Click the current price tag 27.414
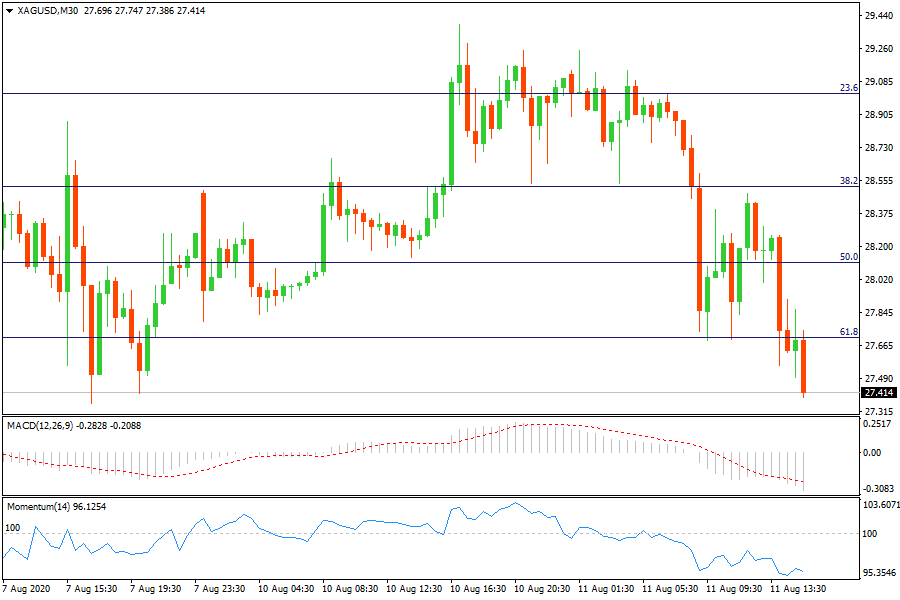900x600 pixels. (x=878, y=393)
